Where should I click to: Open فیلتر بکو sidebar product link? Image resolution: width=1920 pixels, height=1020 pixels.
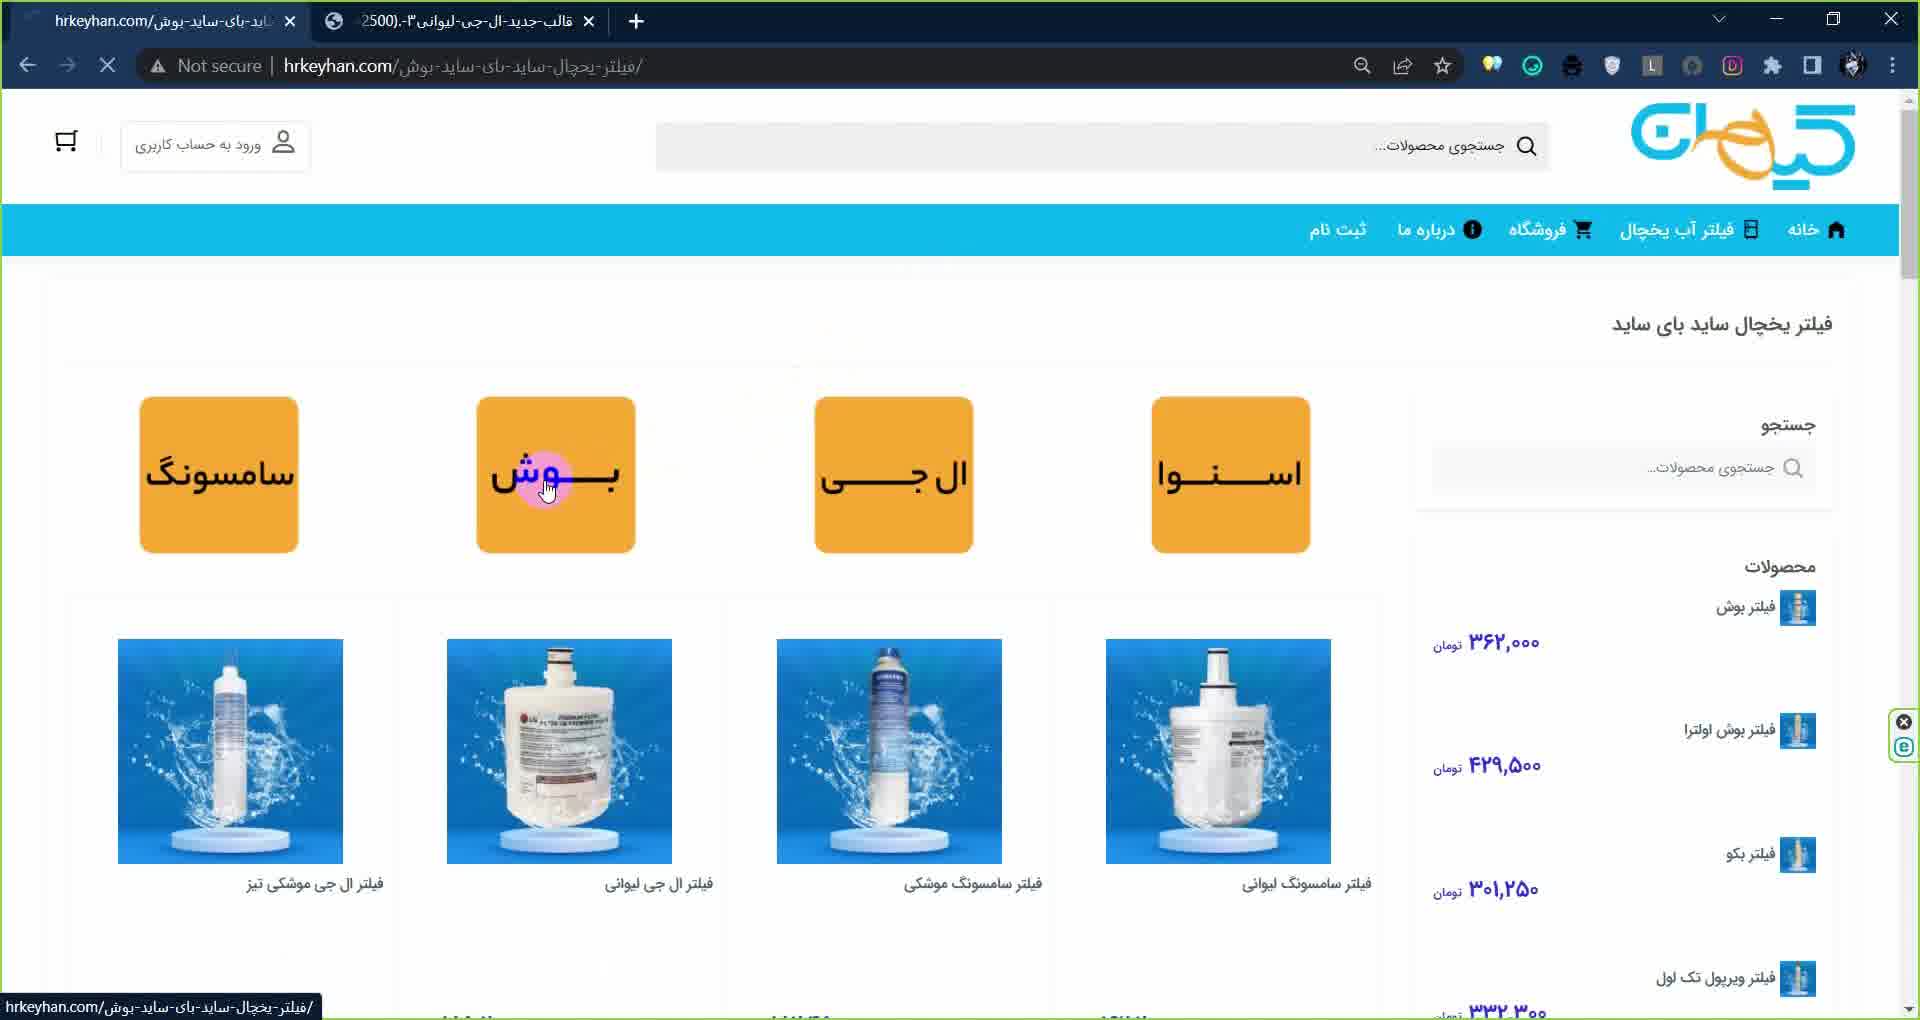1750,854
